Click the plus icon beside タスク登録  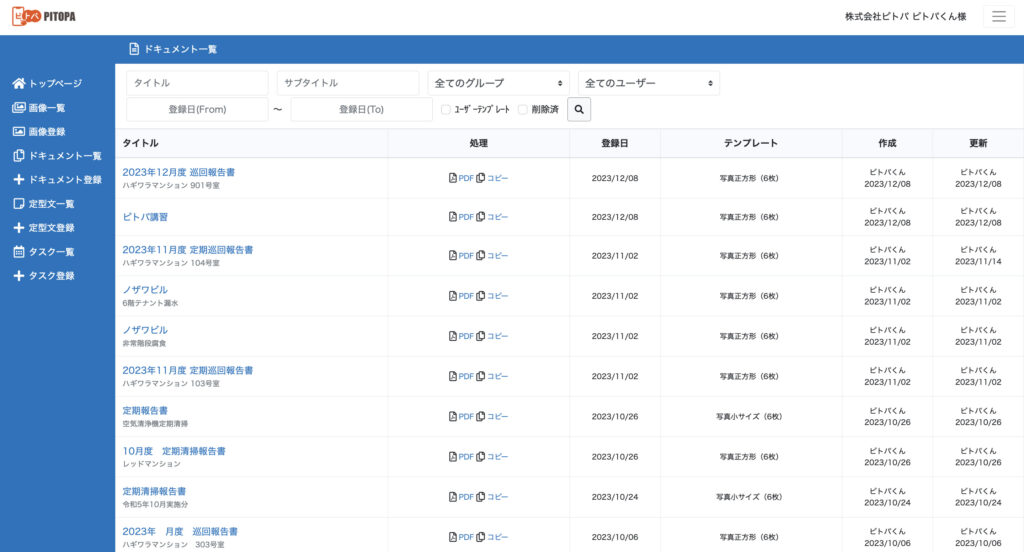click(x=19, y=276)
